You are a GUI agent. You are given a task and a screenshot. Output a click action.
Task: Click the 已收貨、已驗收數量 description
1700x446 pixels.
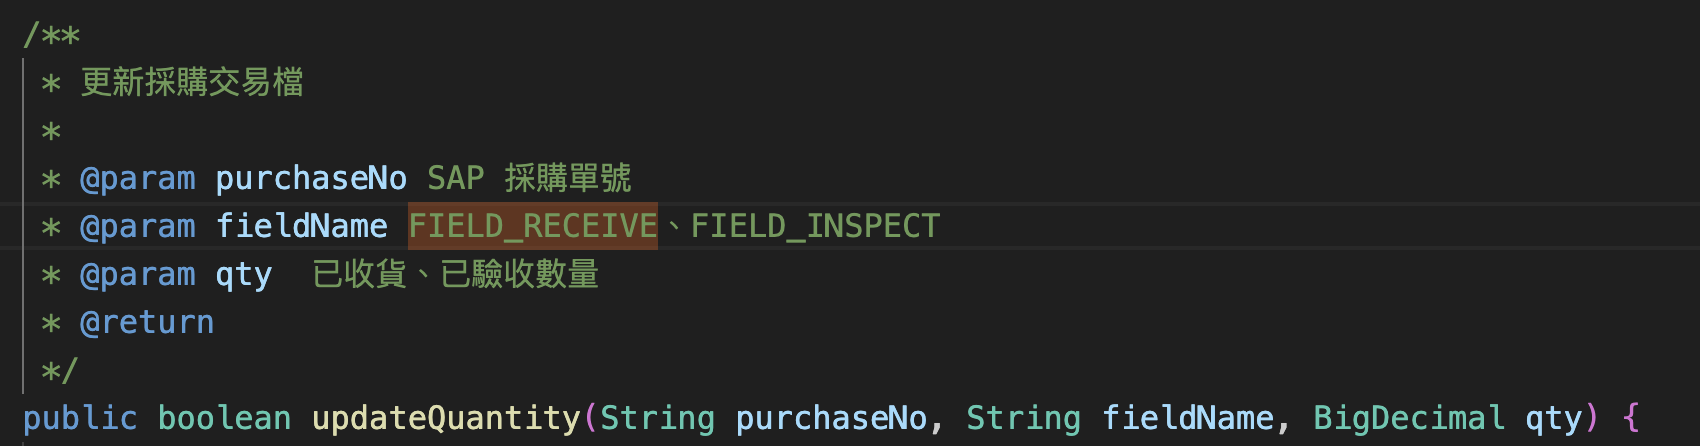pyautogui.click(x=456, y=274)
